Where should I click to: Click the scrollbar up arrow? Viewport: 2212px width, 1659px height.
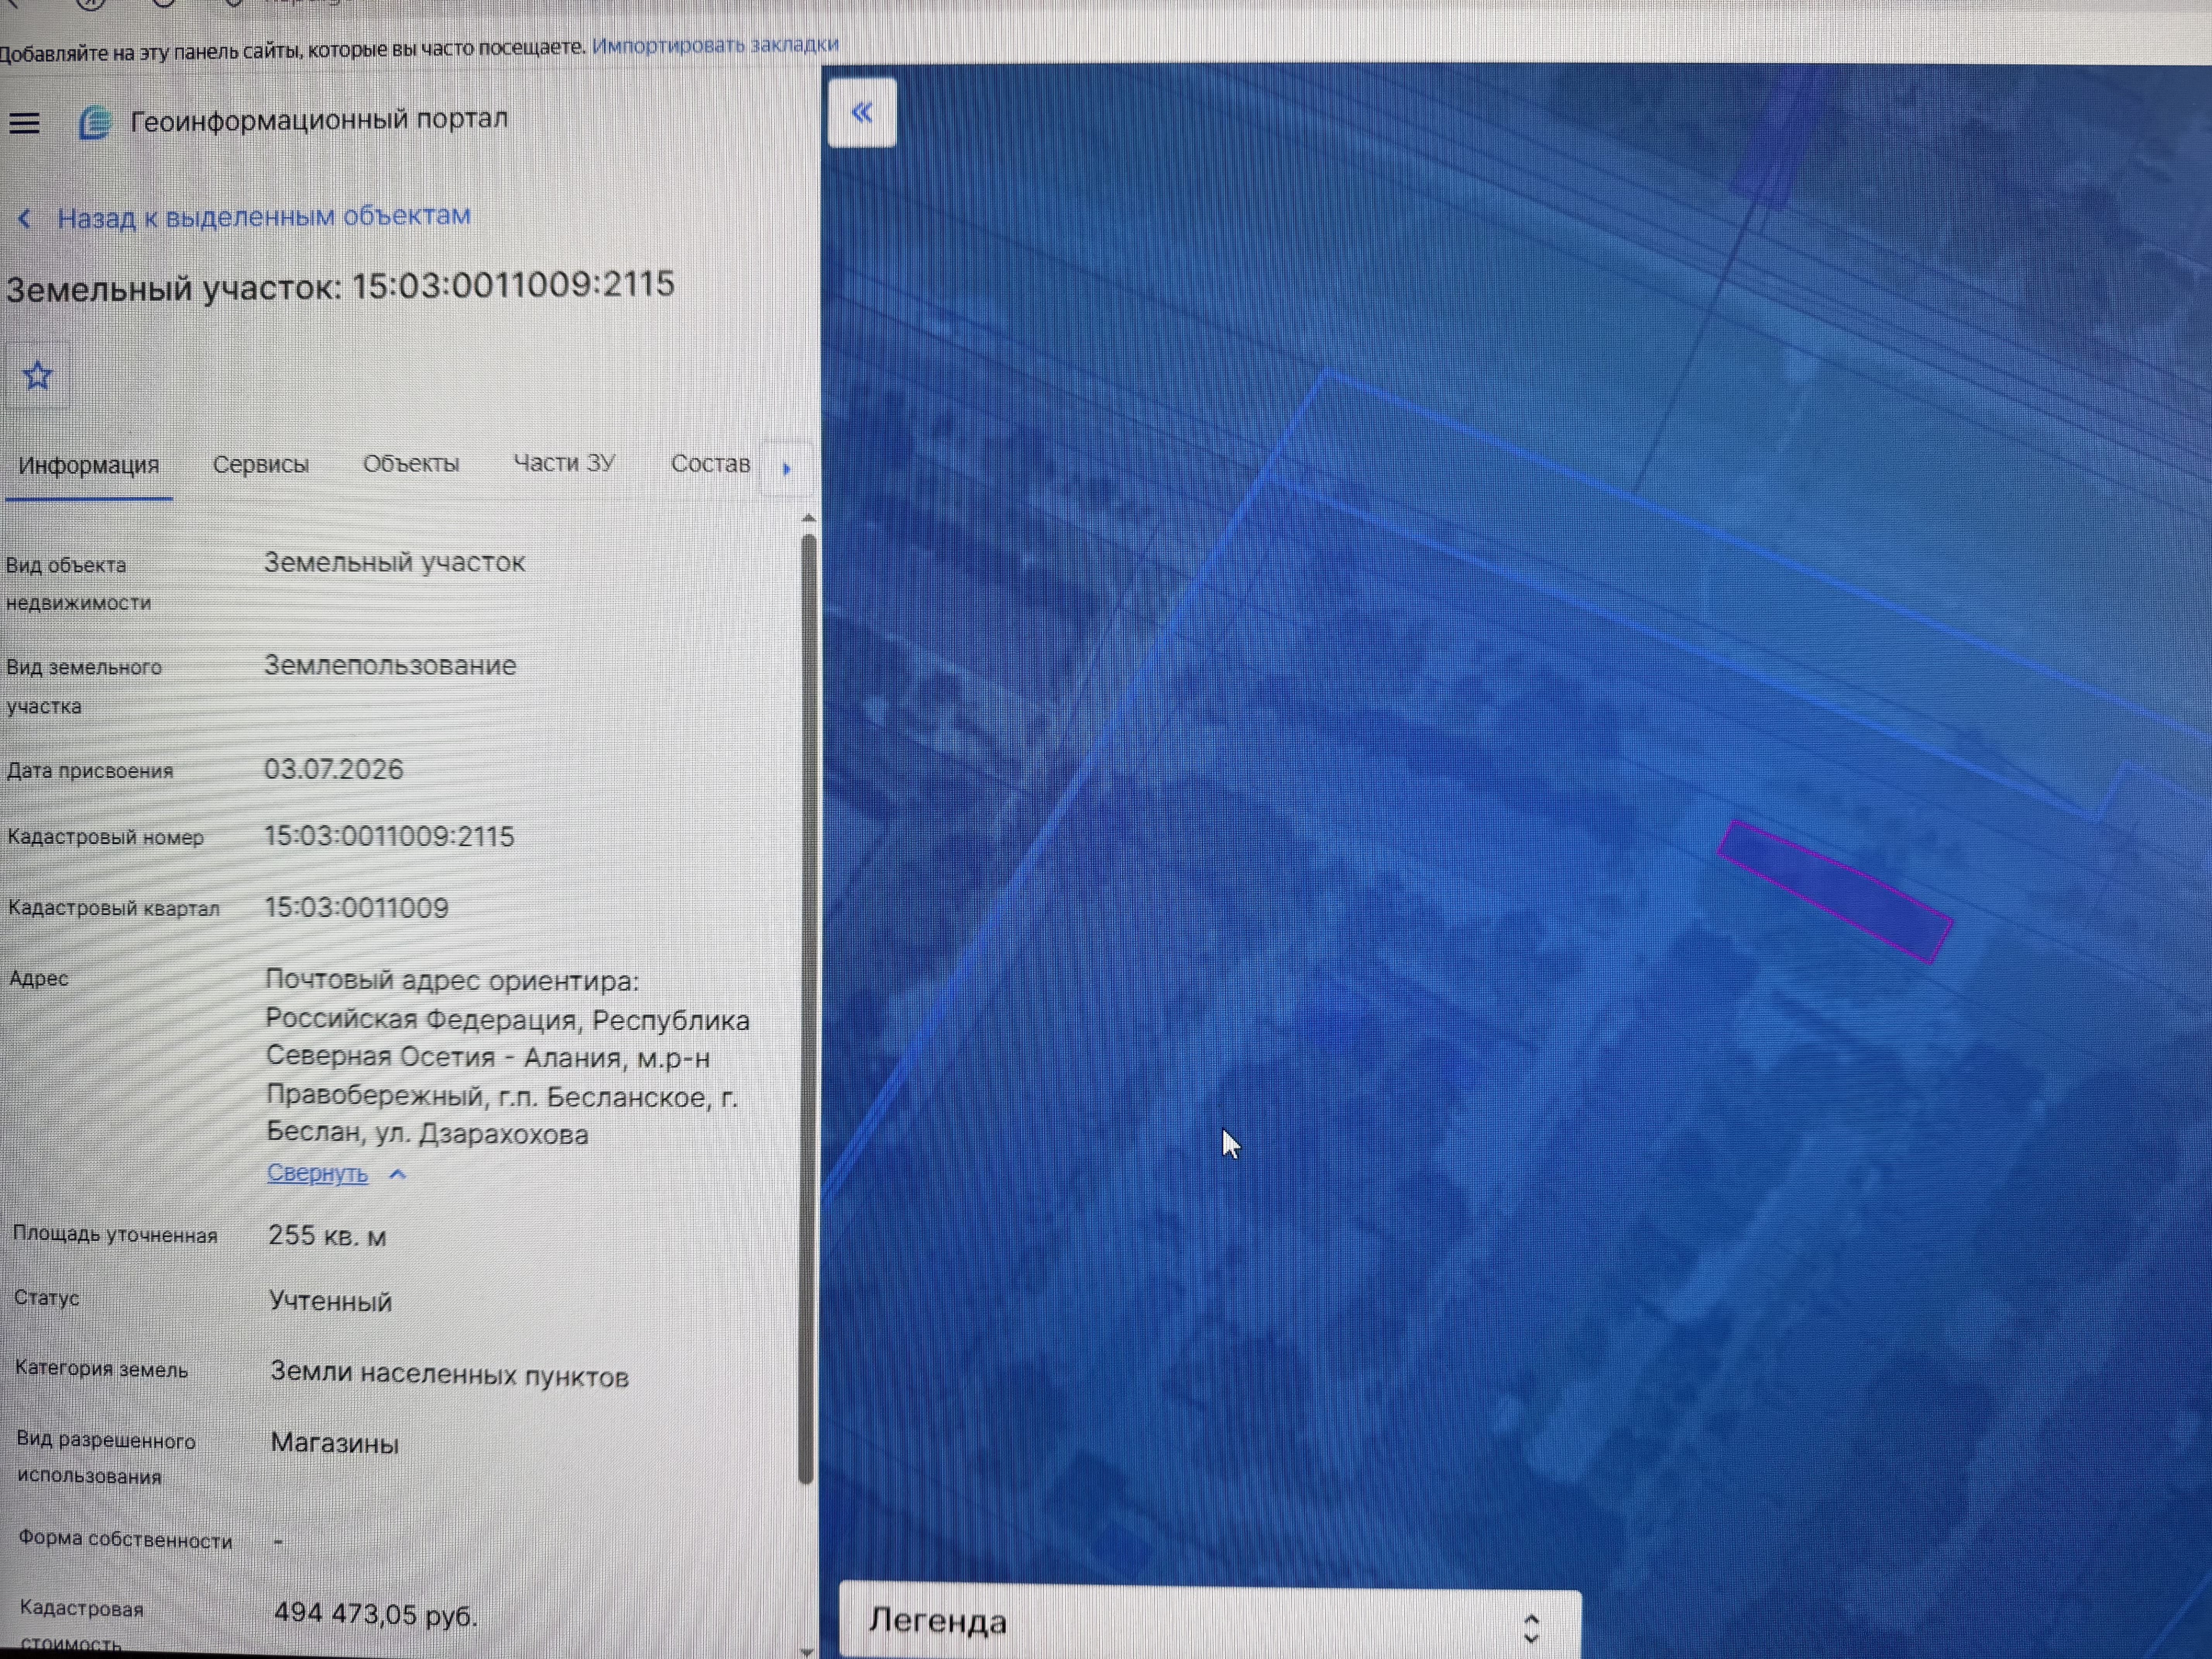[809, 518]
